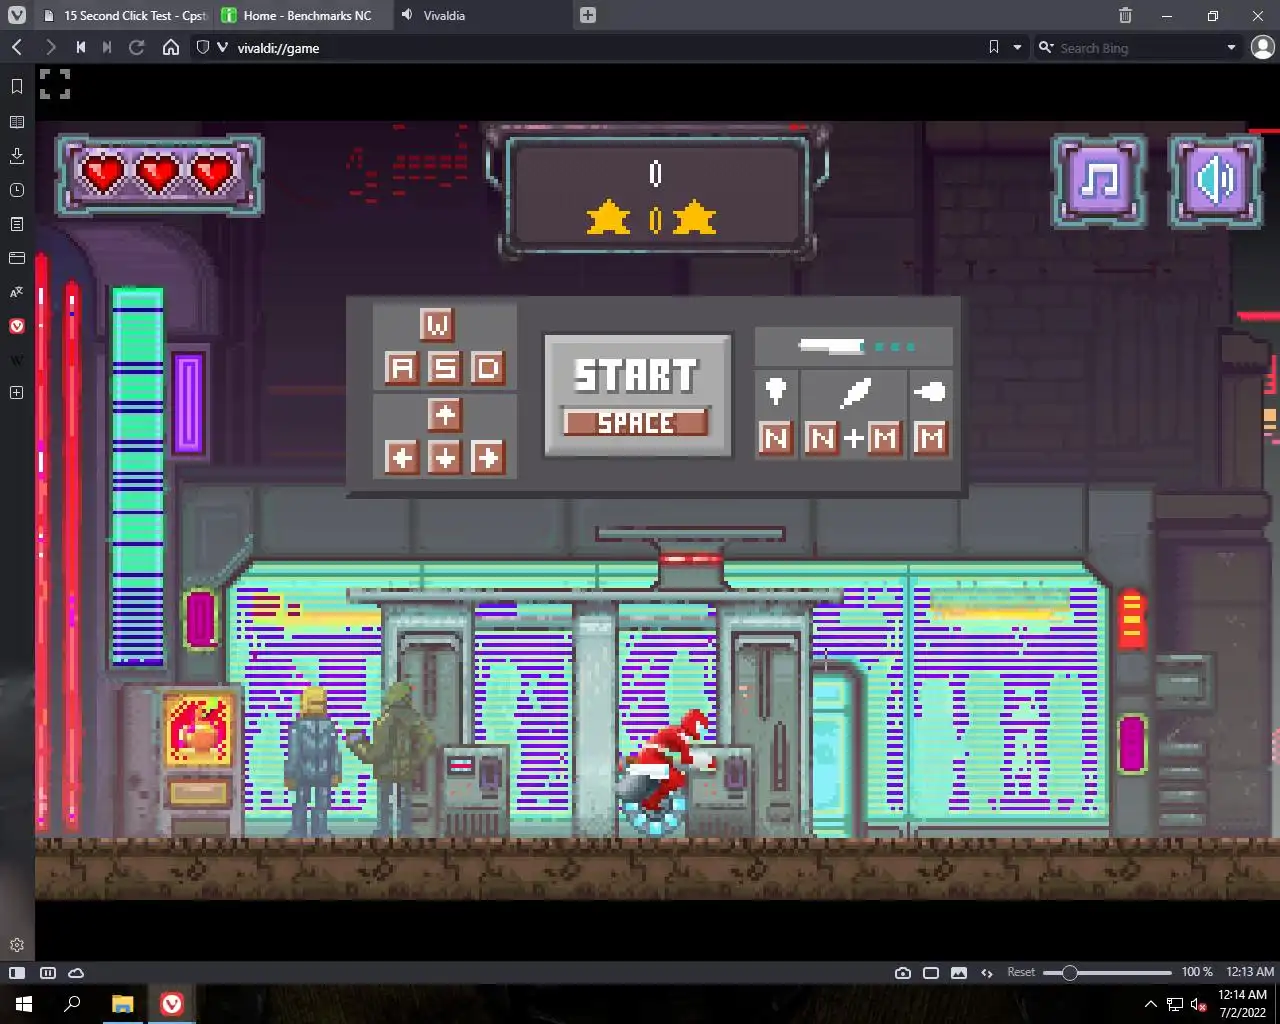
Task: Switch to the Home - Benchmarks NC tab
Action: click(x=302, y=15)
